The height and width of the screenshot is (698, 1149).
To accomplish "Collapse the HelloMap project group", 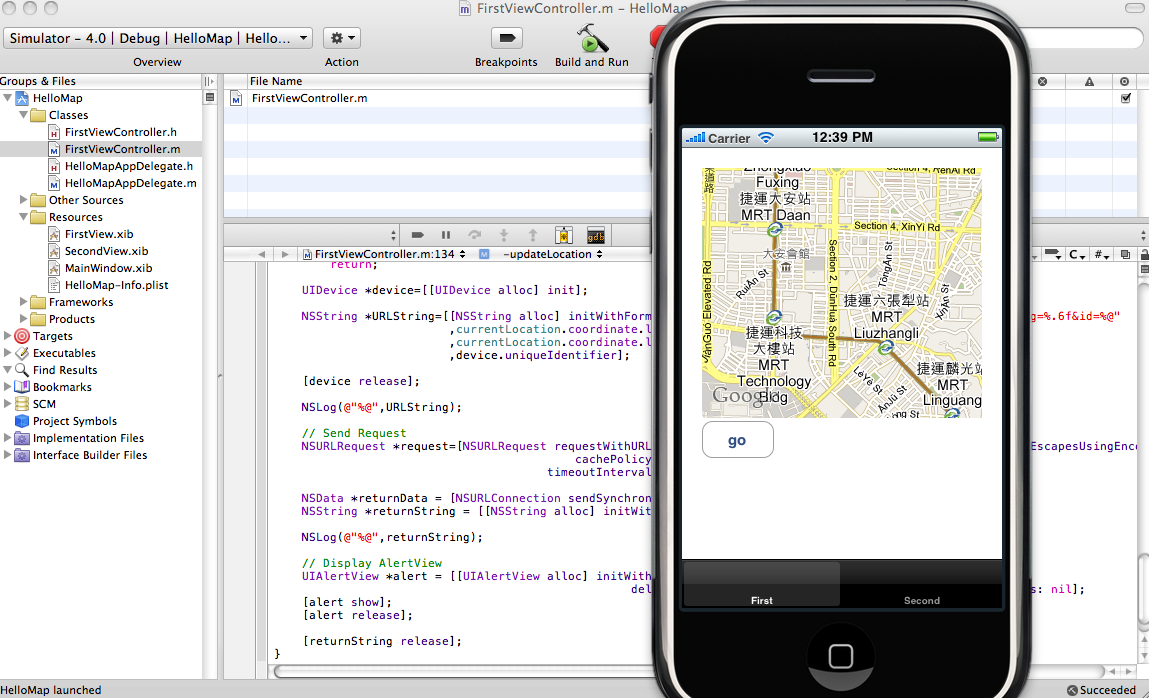I will tap(7, 97).
